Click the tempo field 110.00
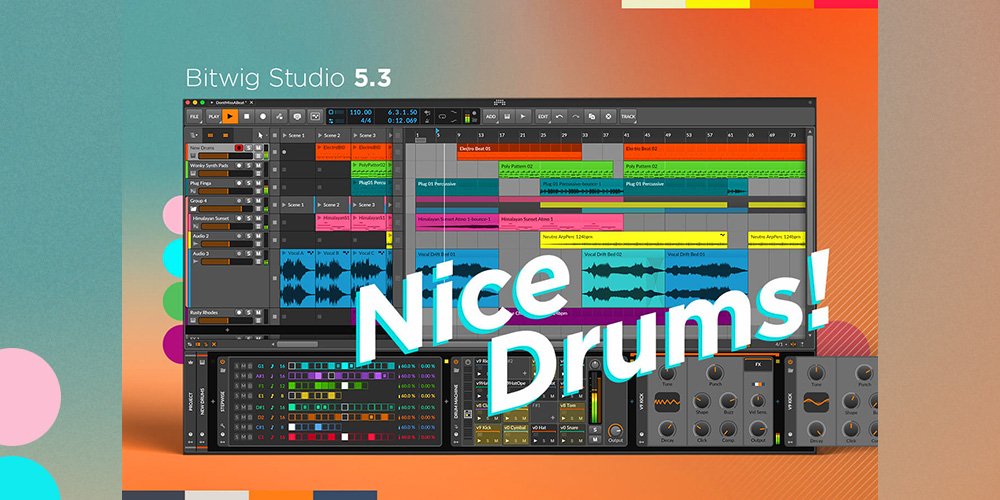Image resolution: width=1000 pixels, height=500 pixels. point(361,112)
